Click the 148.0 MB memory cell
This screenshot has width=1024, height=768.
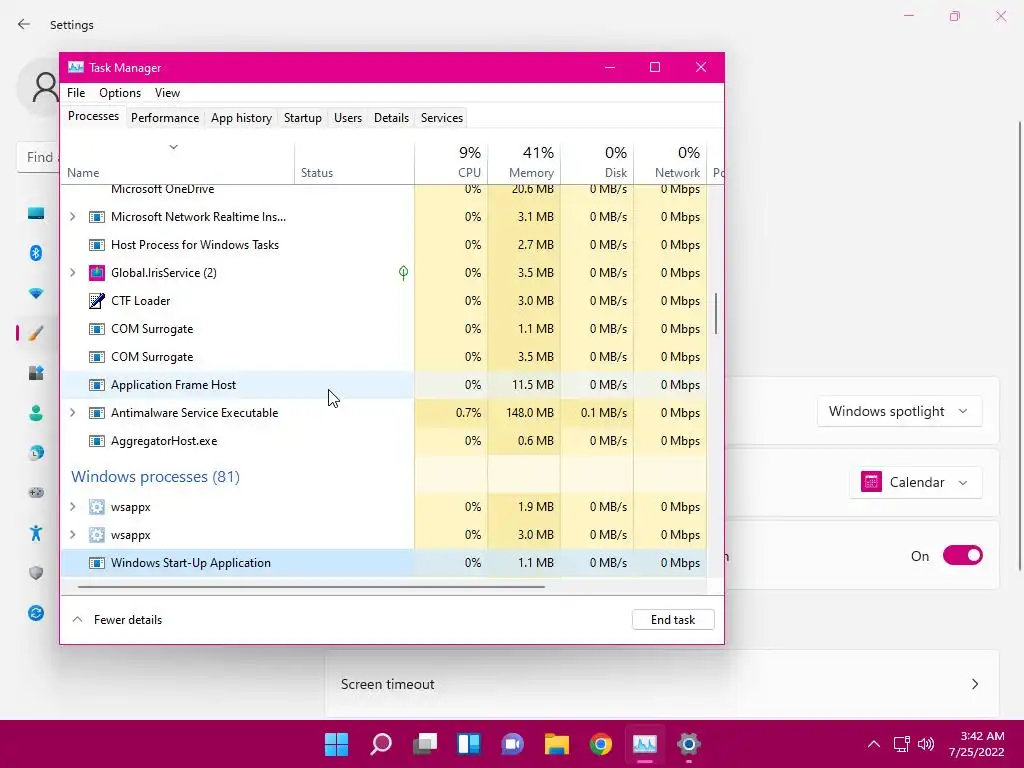tap(524, 413)
